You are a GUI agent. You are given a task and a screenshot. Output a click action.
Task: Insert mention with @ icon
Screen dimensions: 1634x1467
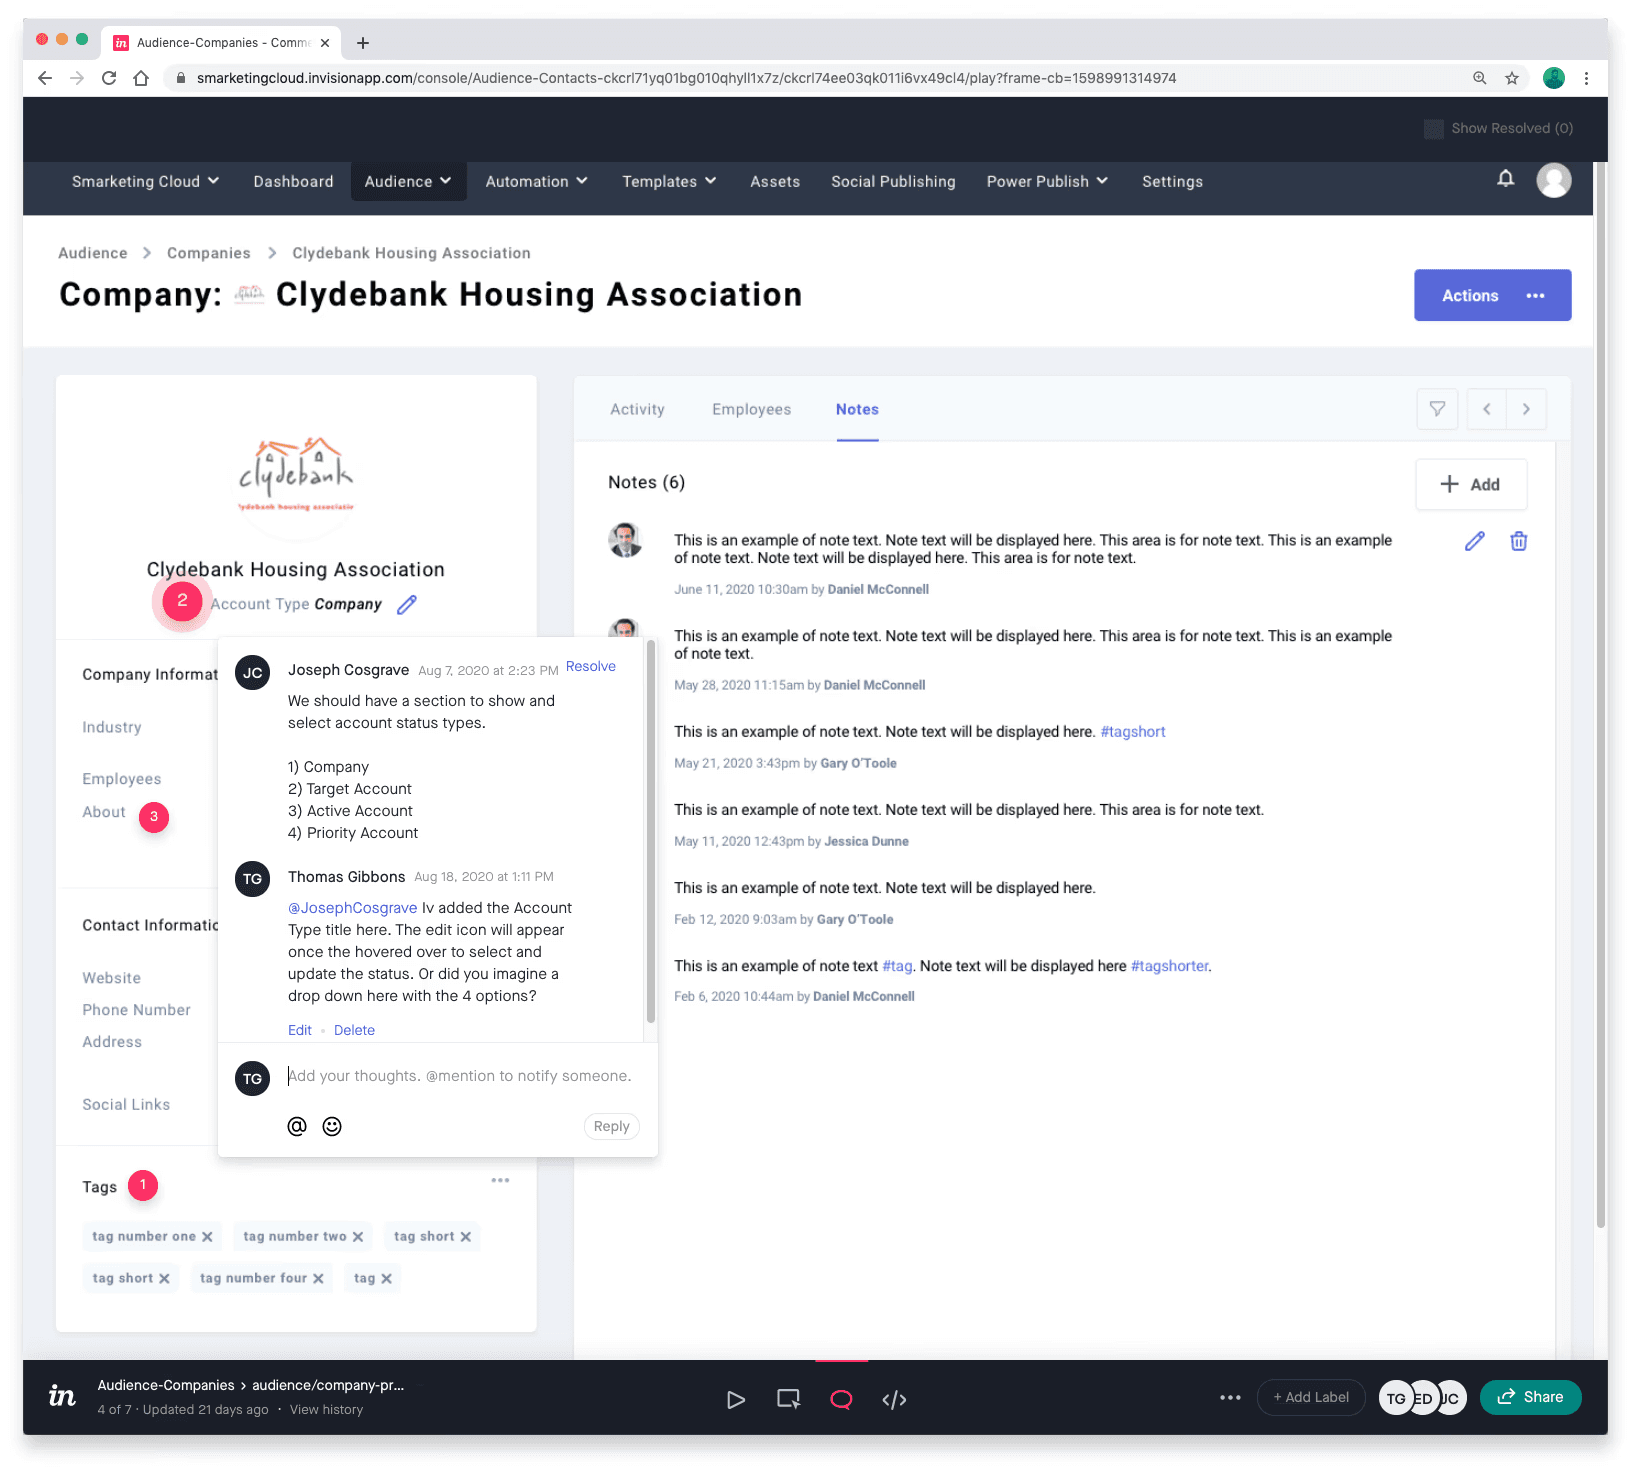tap(297, 1126)
